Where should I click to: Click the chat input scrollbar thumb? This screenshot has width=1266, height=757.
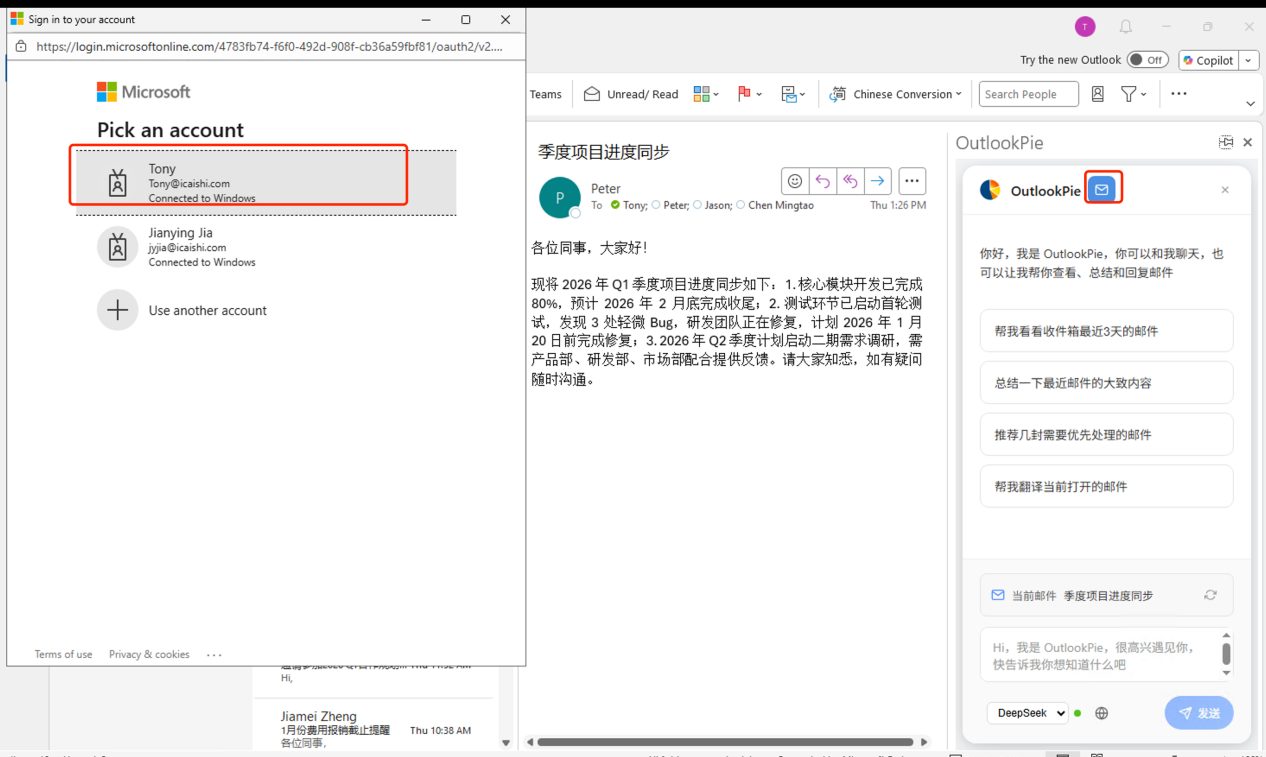tap(1227, 654)
